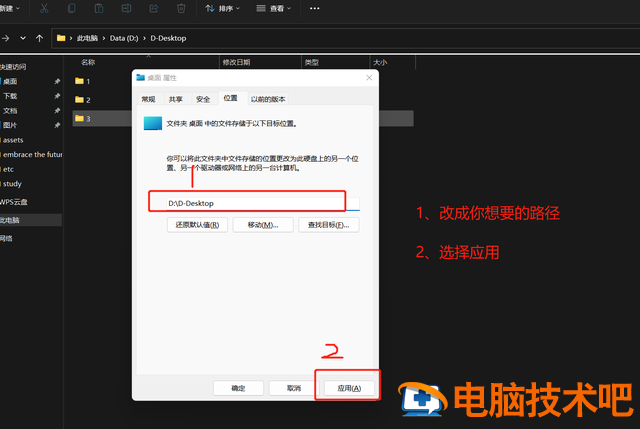Open 图片 in quick access sidebar
Image resolution: width=640 pixels, height=429 pixels.
pyautogui.click(x=10, y=125)
